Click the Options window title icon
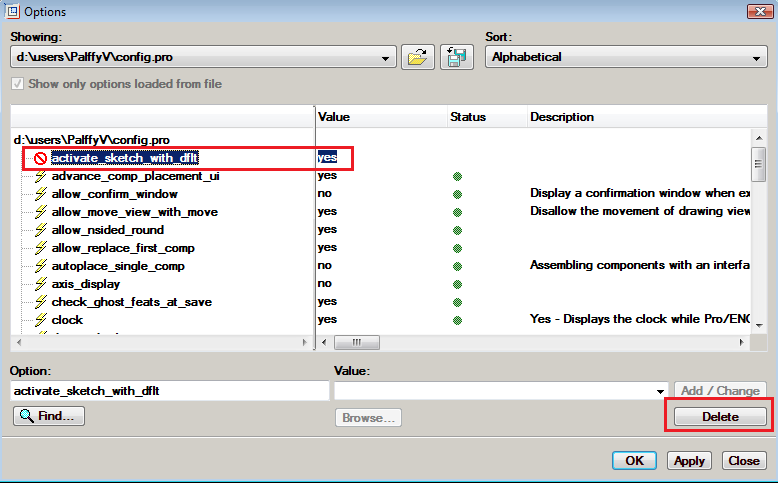The image size is (778, 483). tap(11, 11)
